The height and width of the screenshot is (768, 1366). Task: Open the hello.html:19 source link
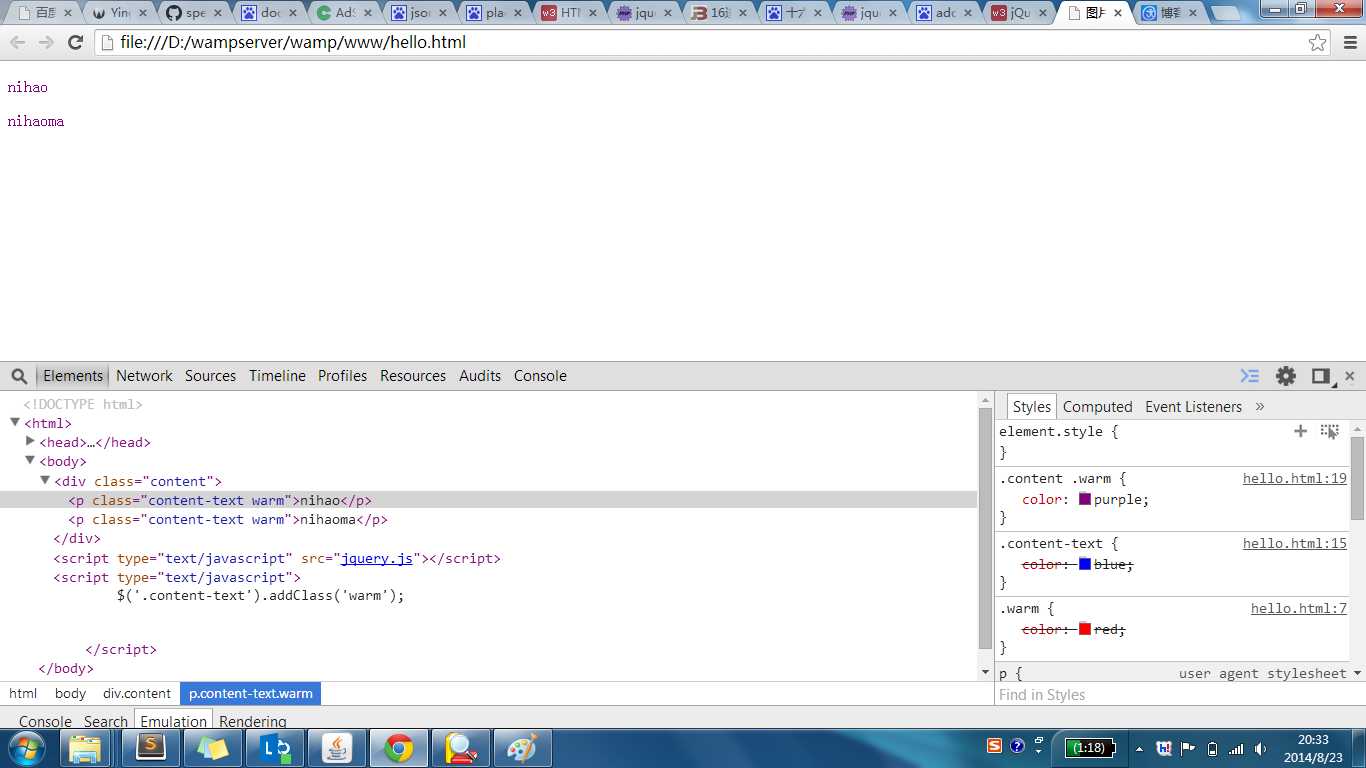[1295, 478]
